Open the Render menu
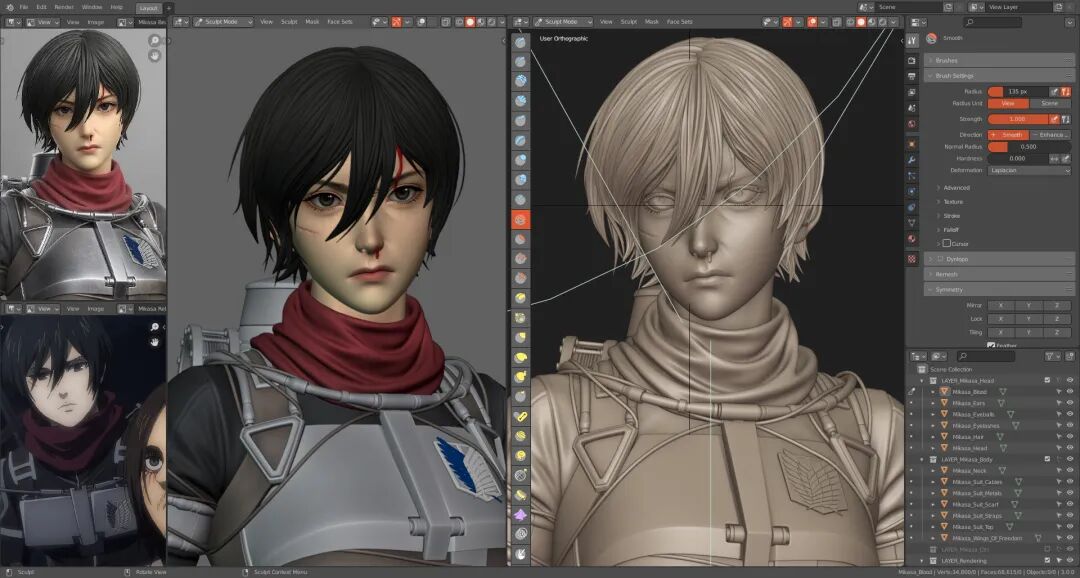 (64, 7)
